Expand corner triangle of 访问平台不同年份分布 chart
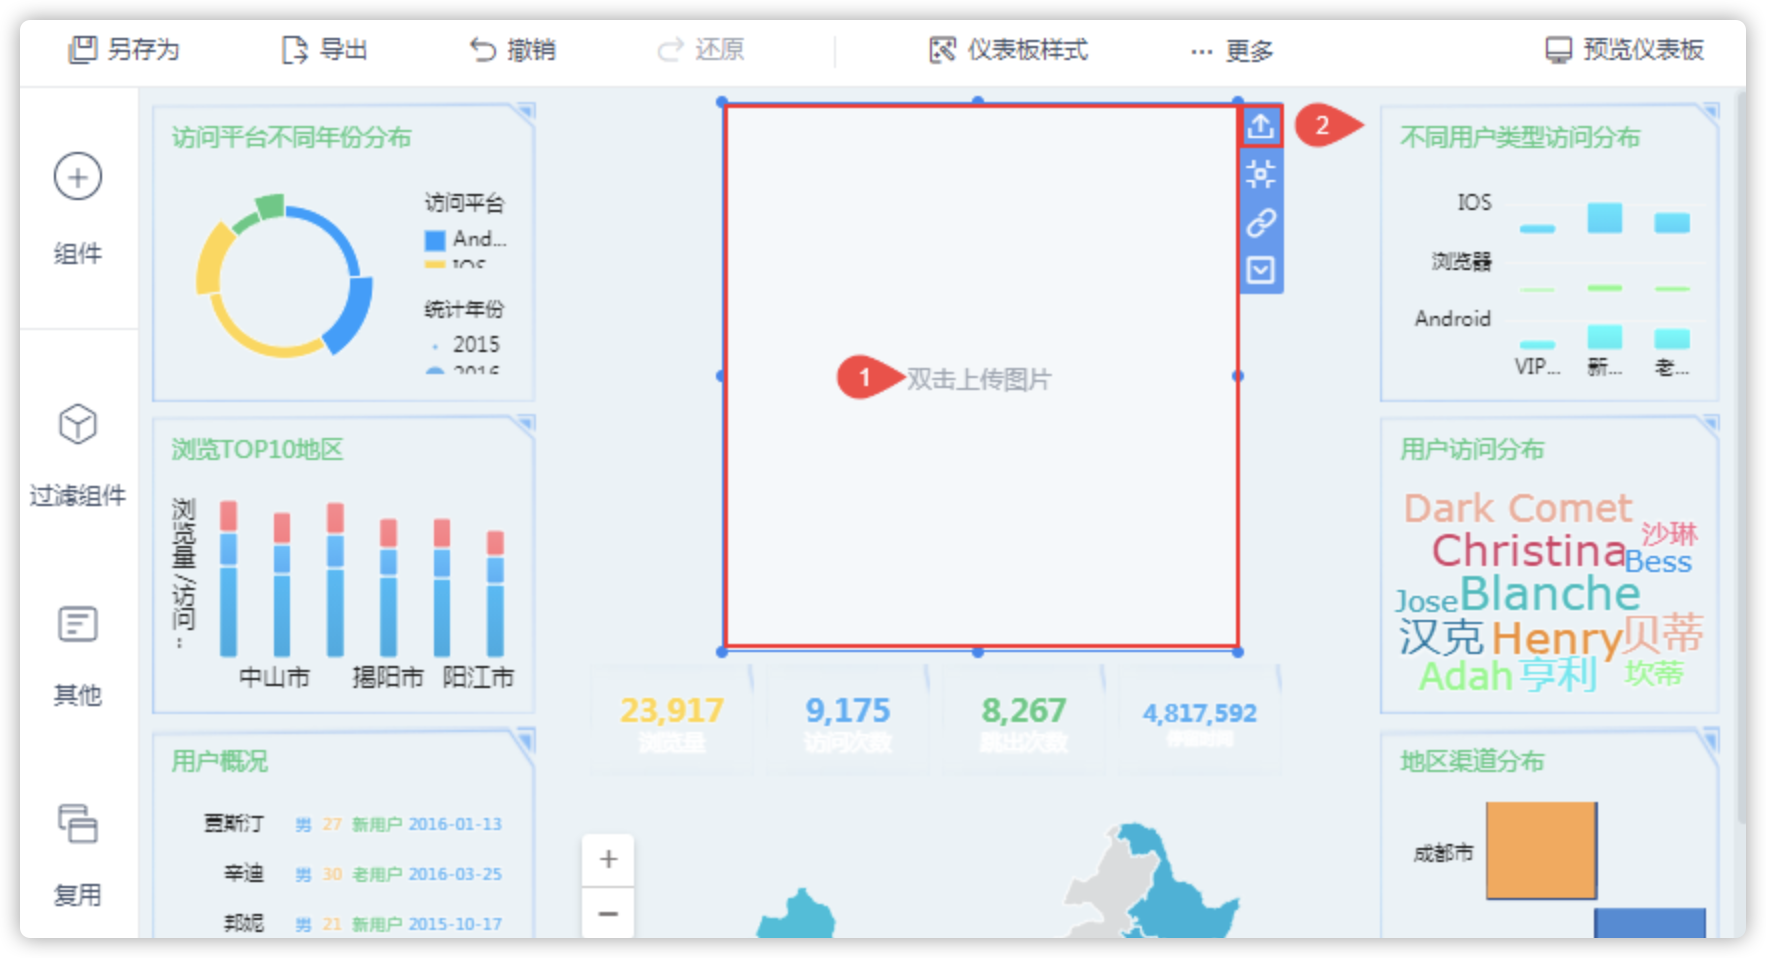1766x958 pixels. coord(525,111)
